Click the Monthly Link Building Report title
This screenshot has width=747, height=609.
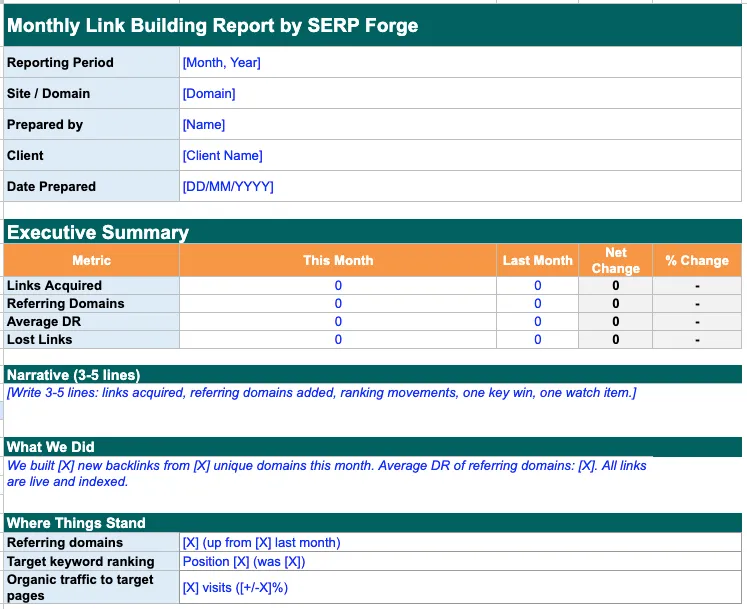point(212,25)
